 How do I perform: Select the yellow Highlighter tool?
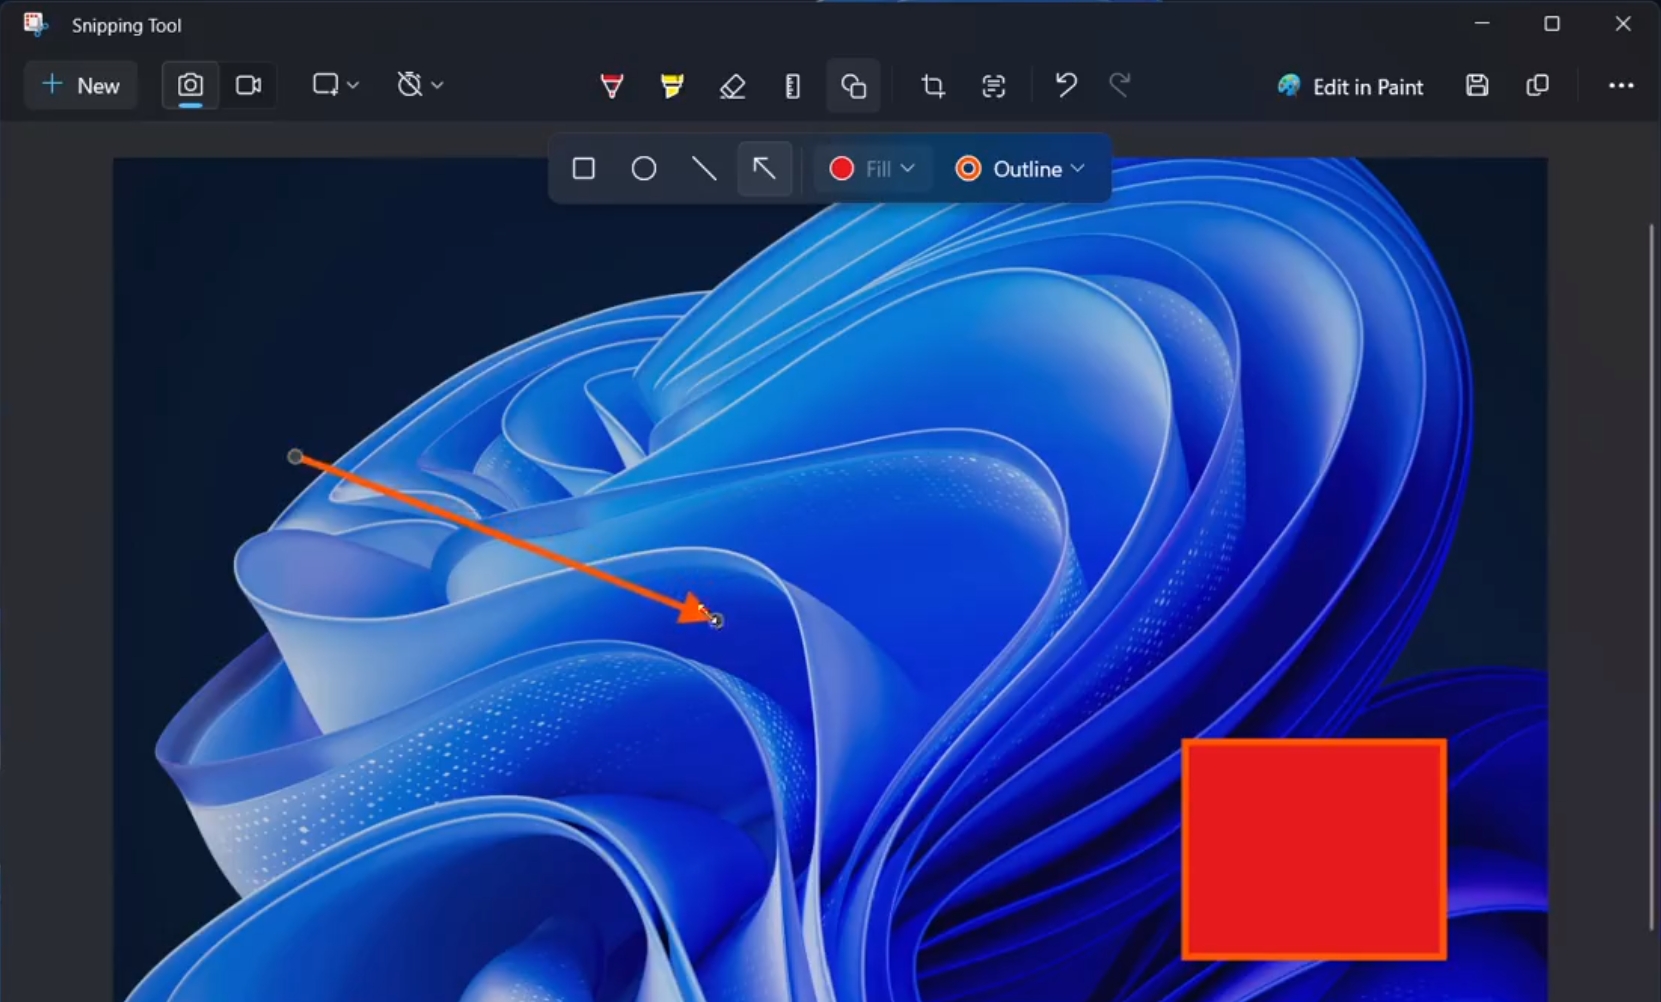click(x=672, y=86)
